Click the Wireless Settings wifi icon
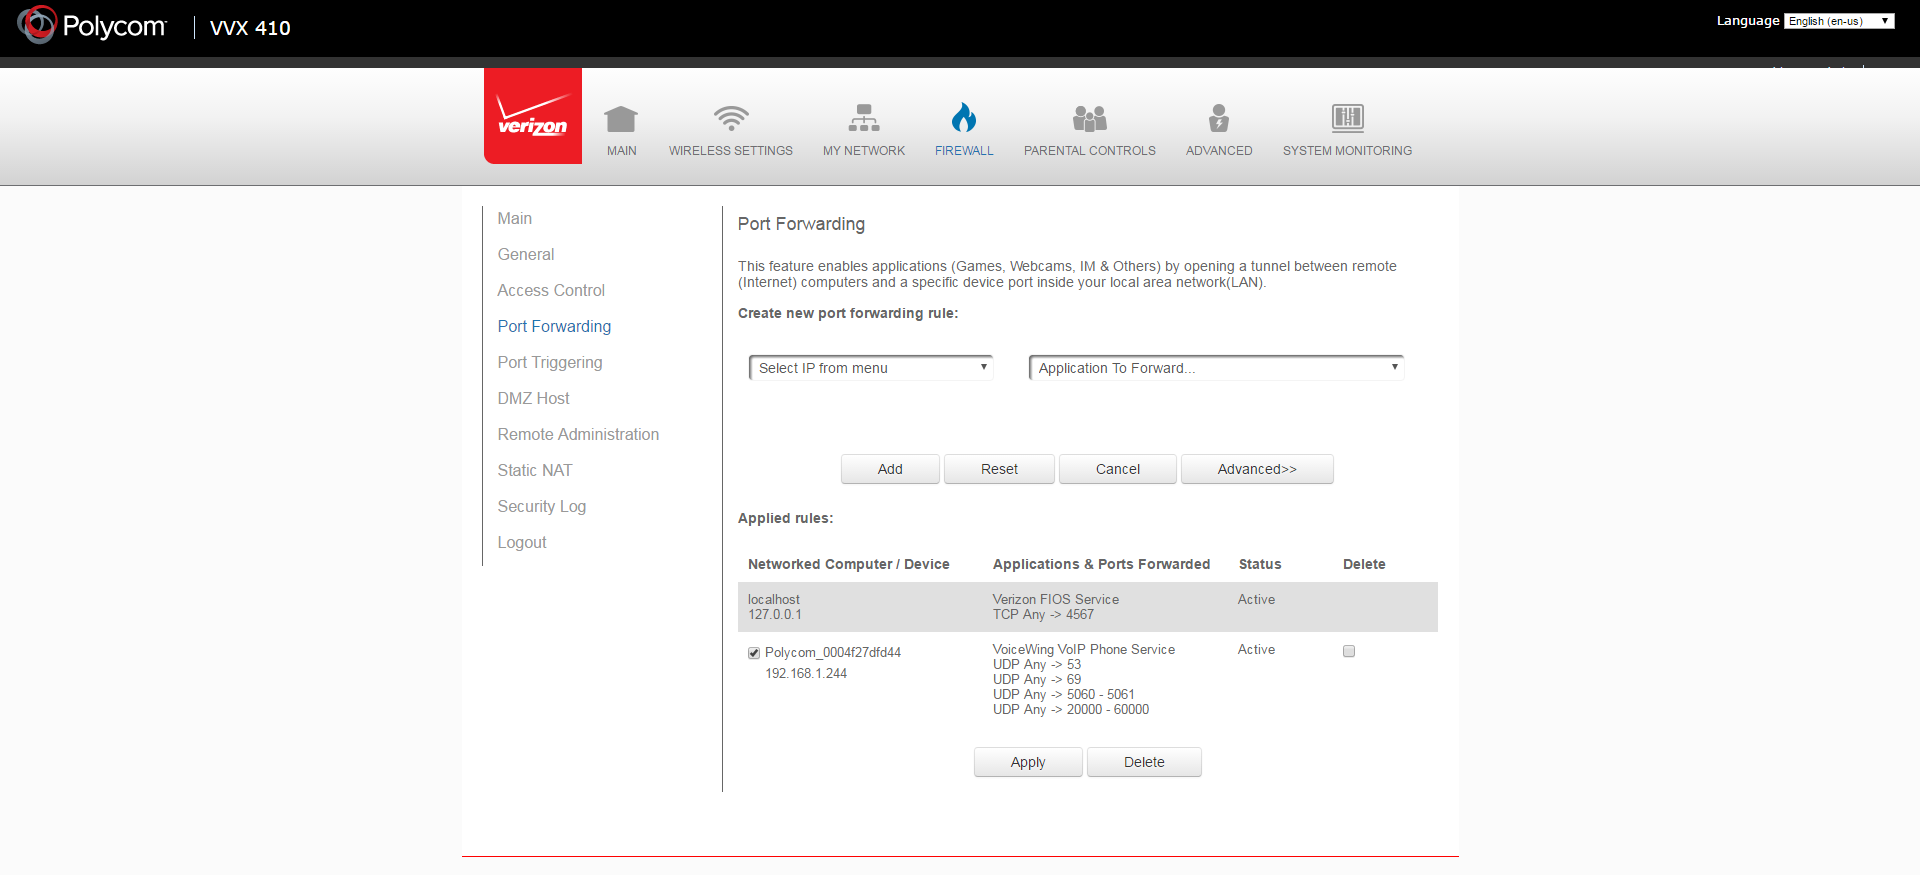The image size is (1920, 875). pyautogui.click(x=731, y=118)
